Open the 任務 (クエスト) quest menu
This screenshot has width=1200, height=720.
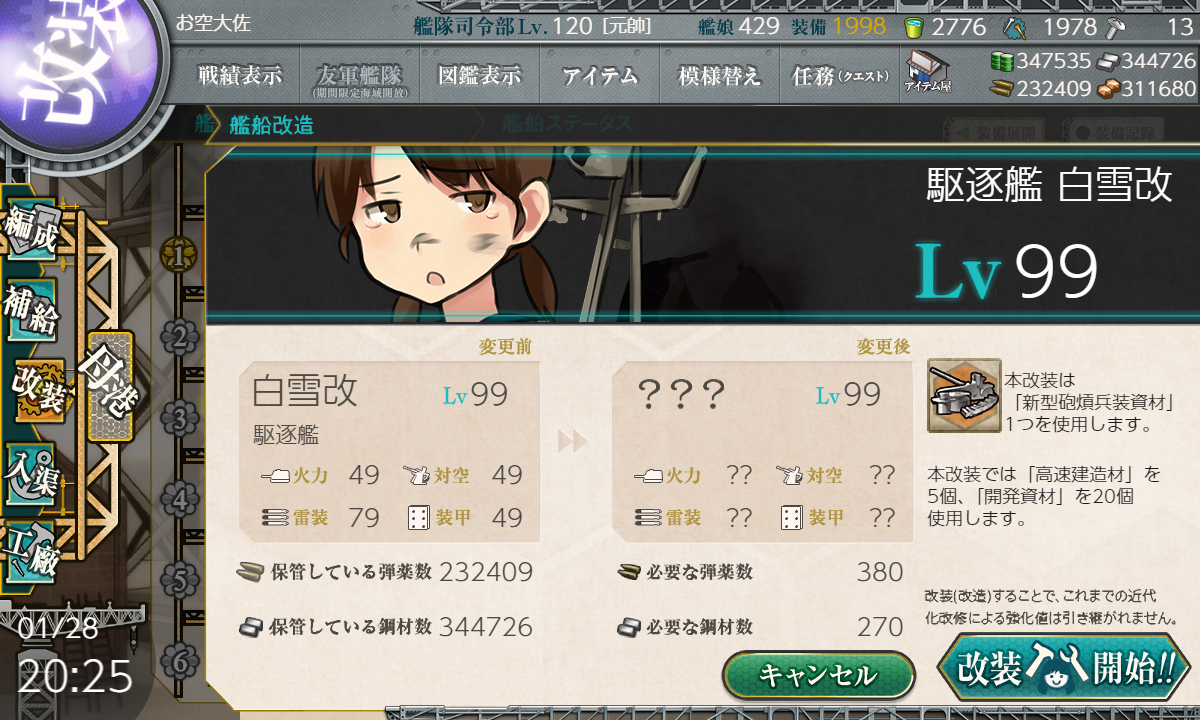point(840,75)
